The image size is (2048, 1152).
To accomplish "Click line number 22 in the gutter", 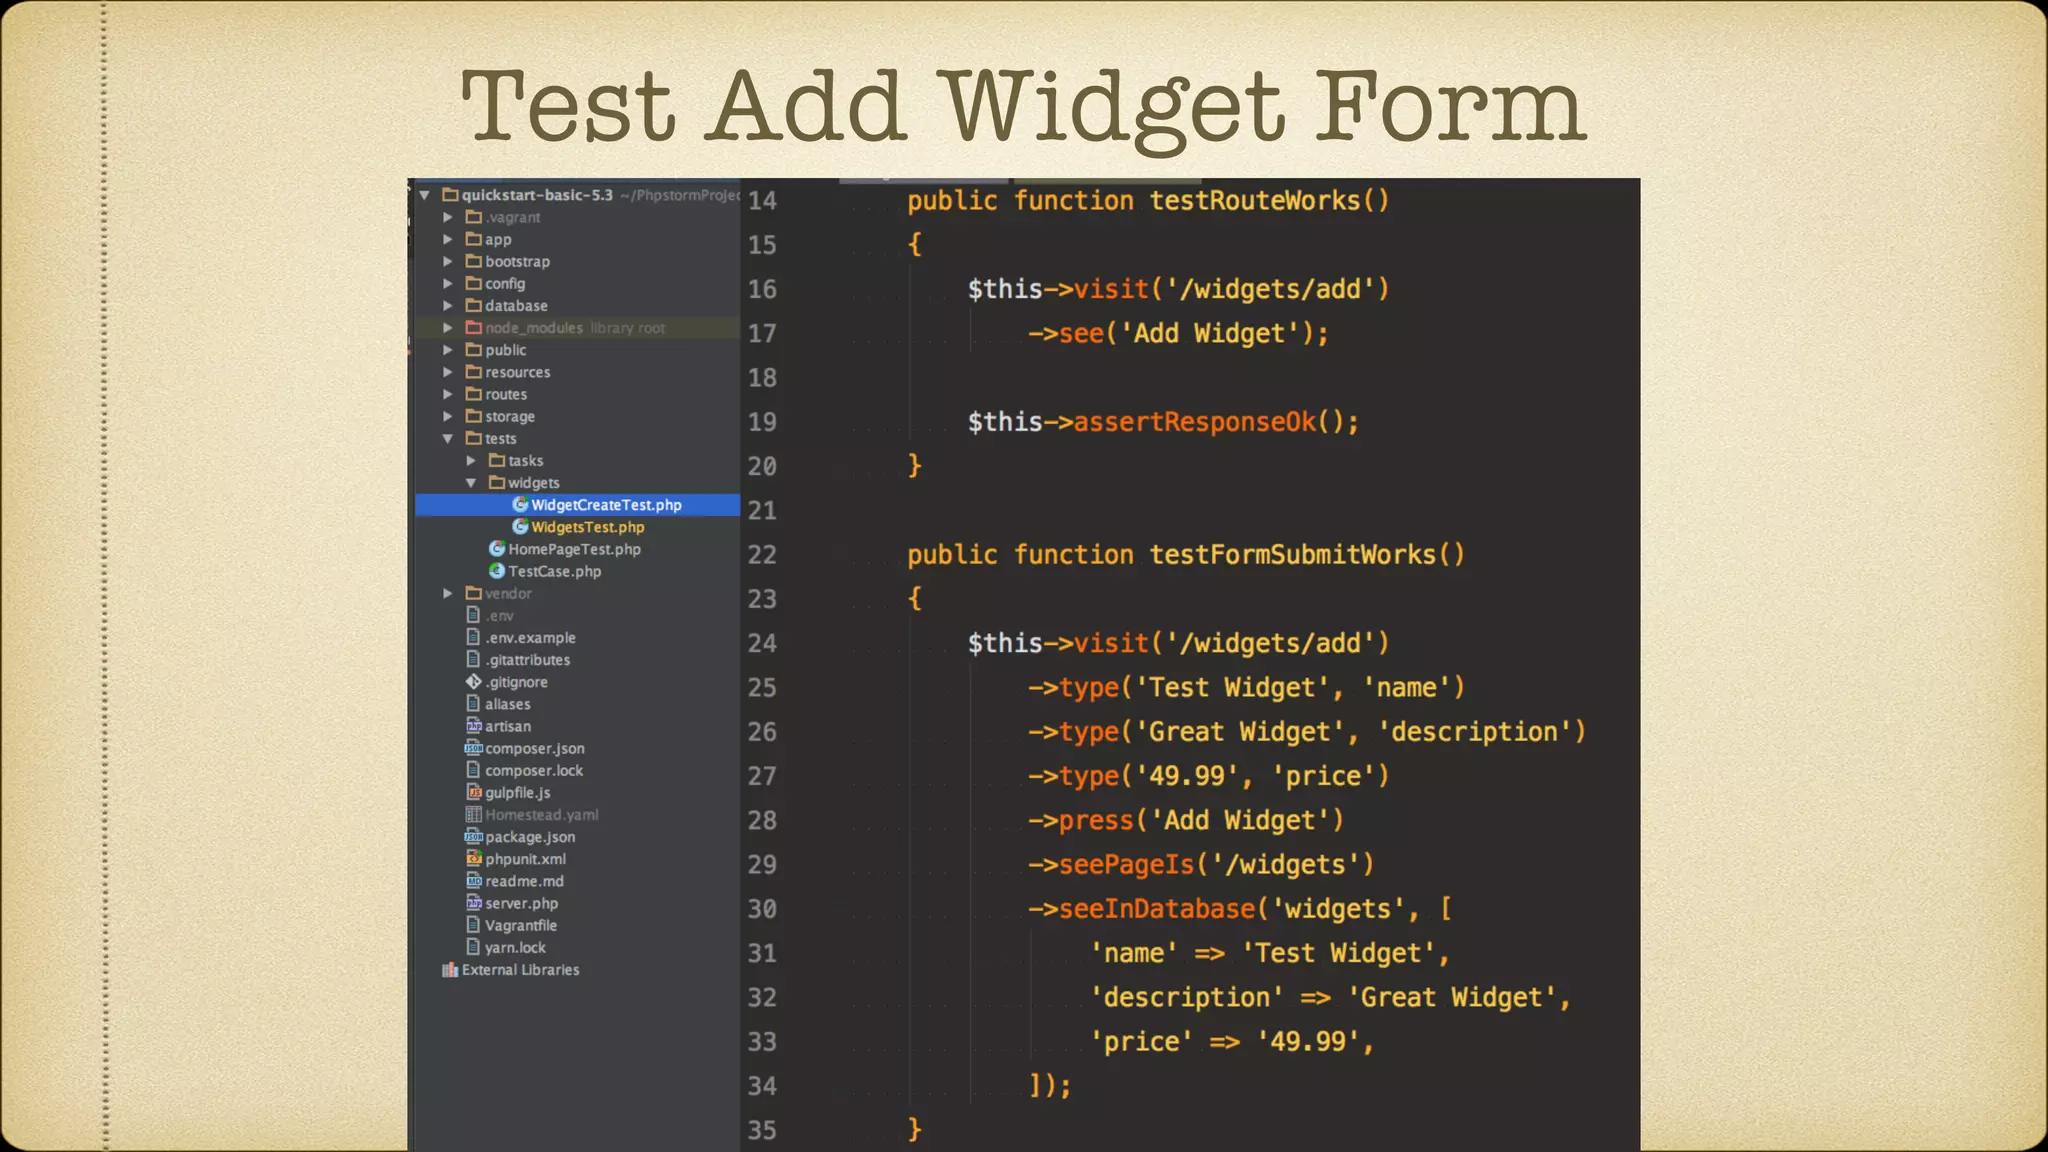I will coord(762,555).
